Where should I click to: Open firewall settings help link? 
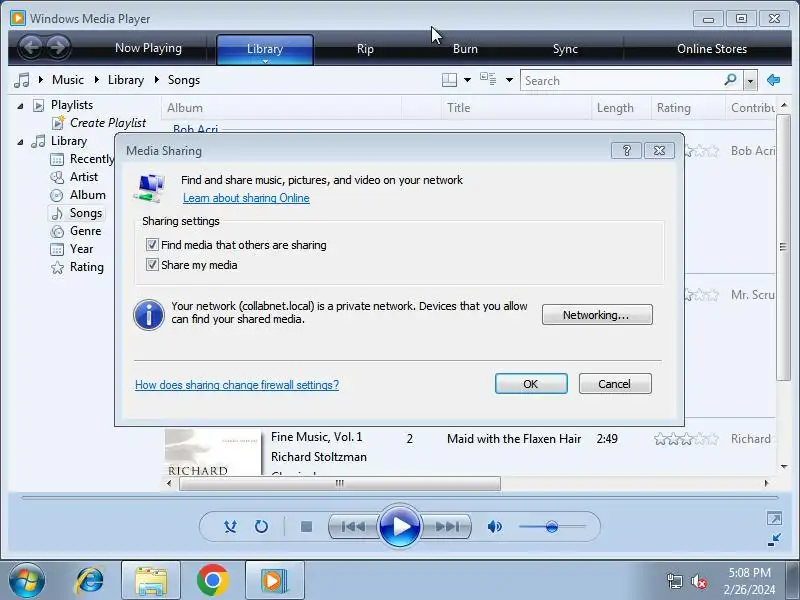[x=237, y=385]
